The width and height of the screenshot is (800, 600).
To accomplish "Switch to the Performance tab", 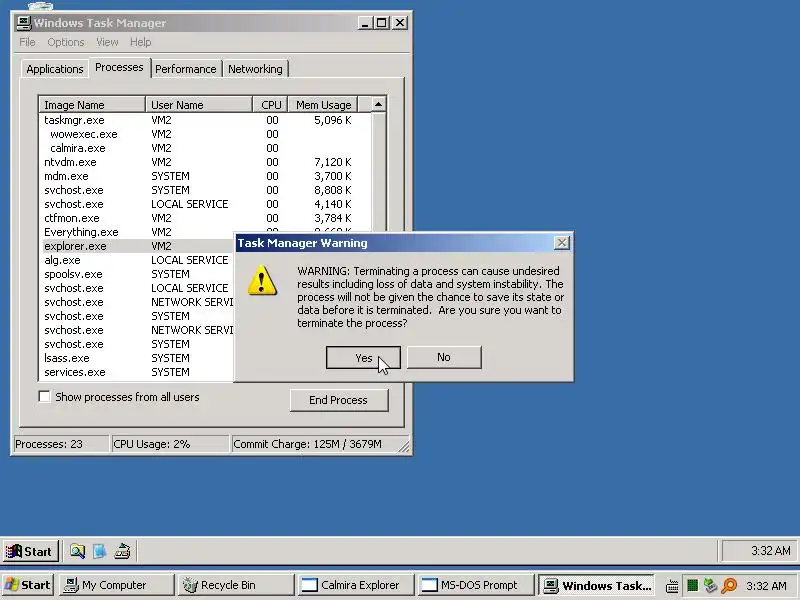I will [186, 69].
